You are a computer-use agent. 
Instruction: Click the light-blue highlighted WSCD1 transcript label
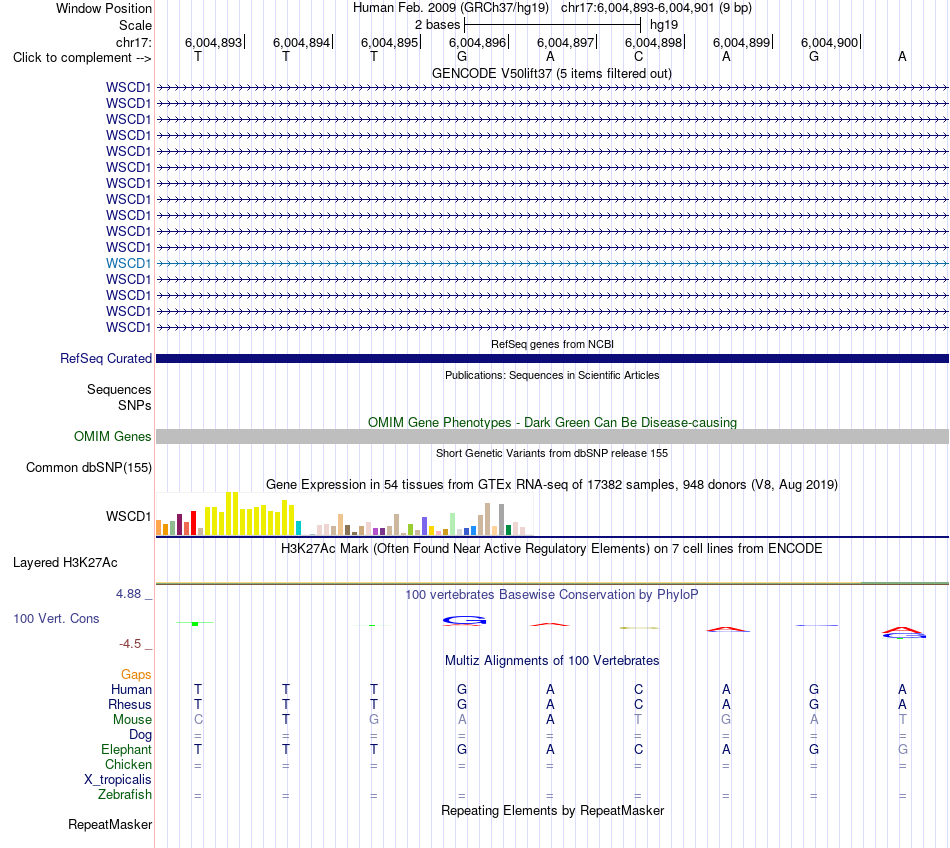pos(128,263)
